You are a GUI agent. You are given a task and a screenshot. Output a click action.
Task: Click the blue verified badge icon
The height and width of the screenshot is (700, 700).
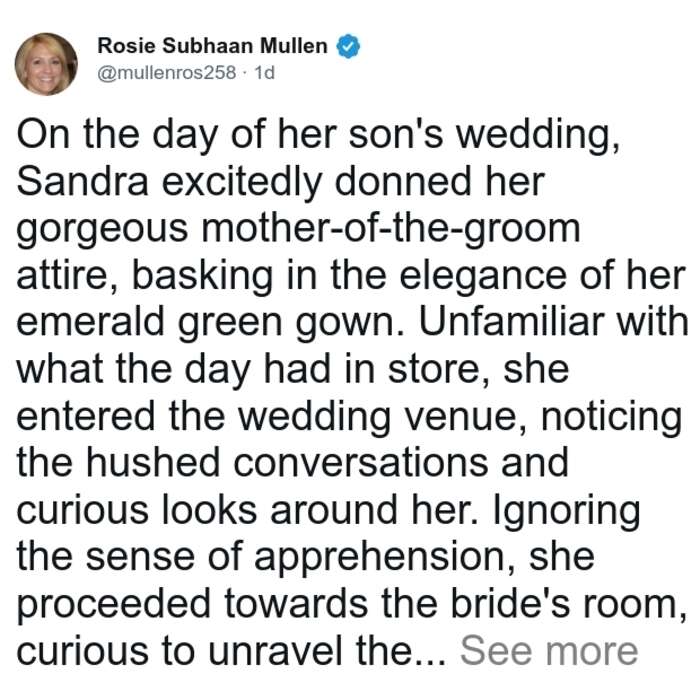point(348,46)
